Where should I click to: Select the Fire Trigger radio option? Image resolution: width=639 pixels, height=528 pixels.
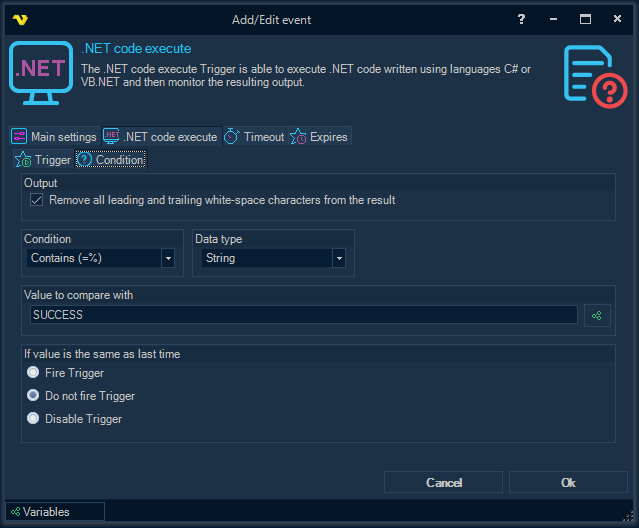tap(33, 373)
